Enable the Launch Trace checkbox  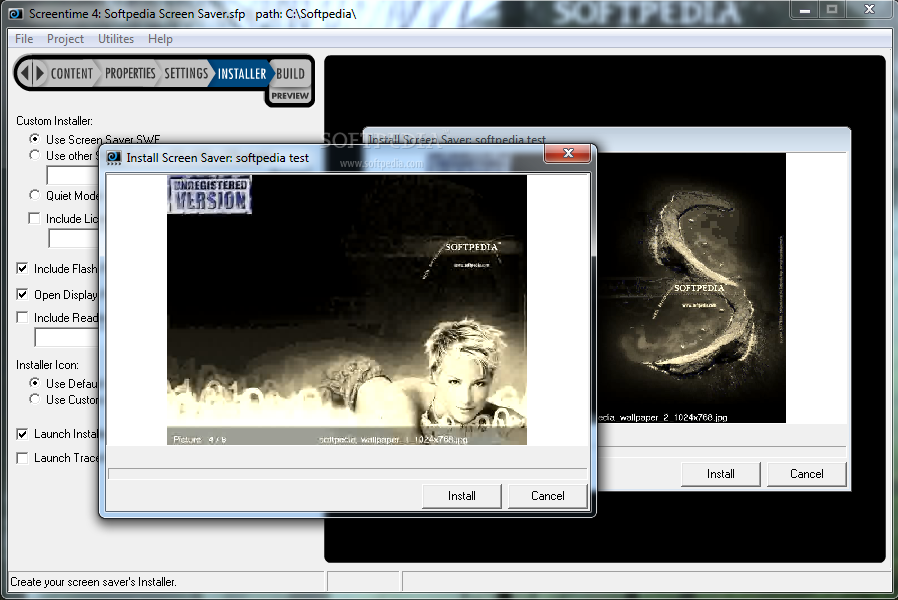(22, 458)
